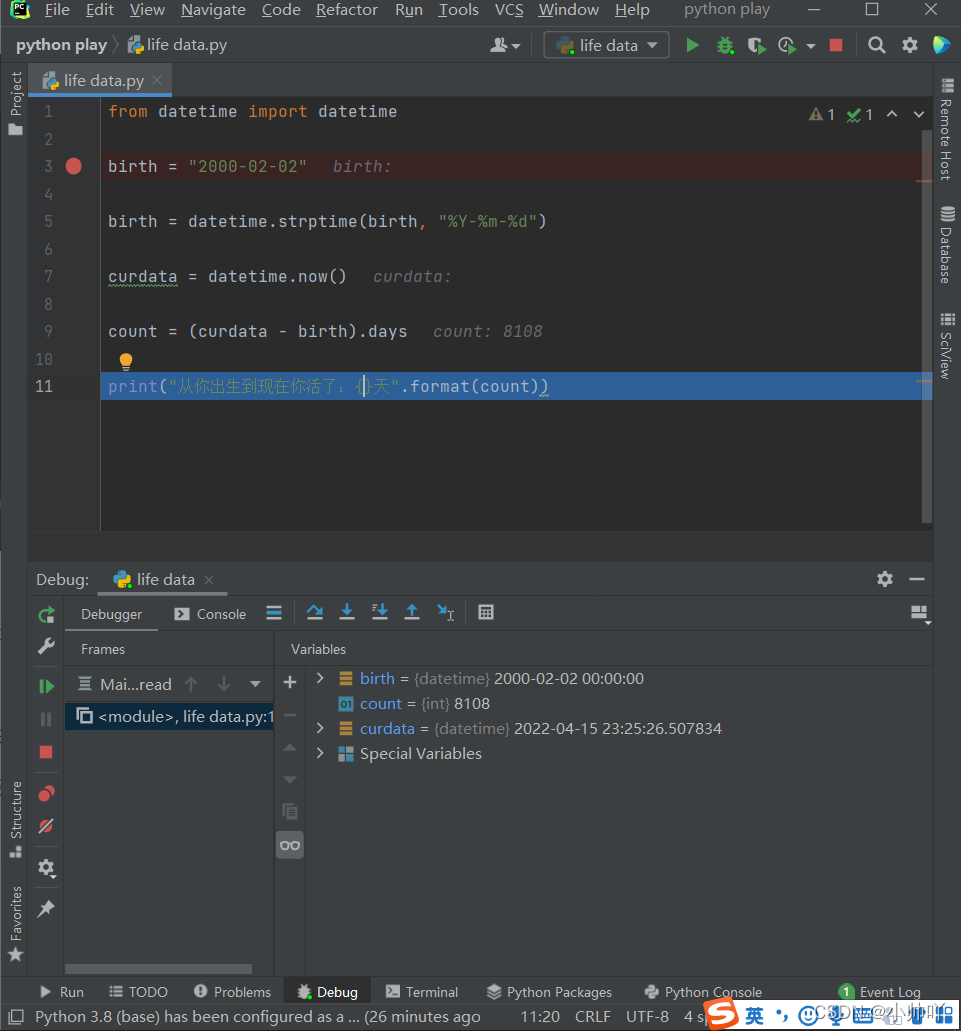The height and width of the screenshot is (1031, 961).
Task: Close life data debug session tab
Action: [x=209, y=580]
